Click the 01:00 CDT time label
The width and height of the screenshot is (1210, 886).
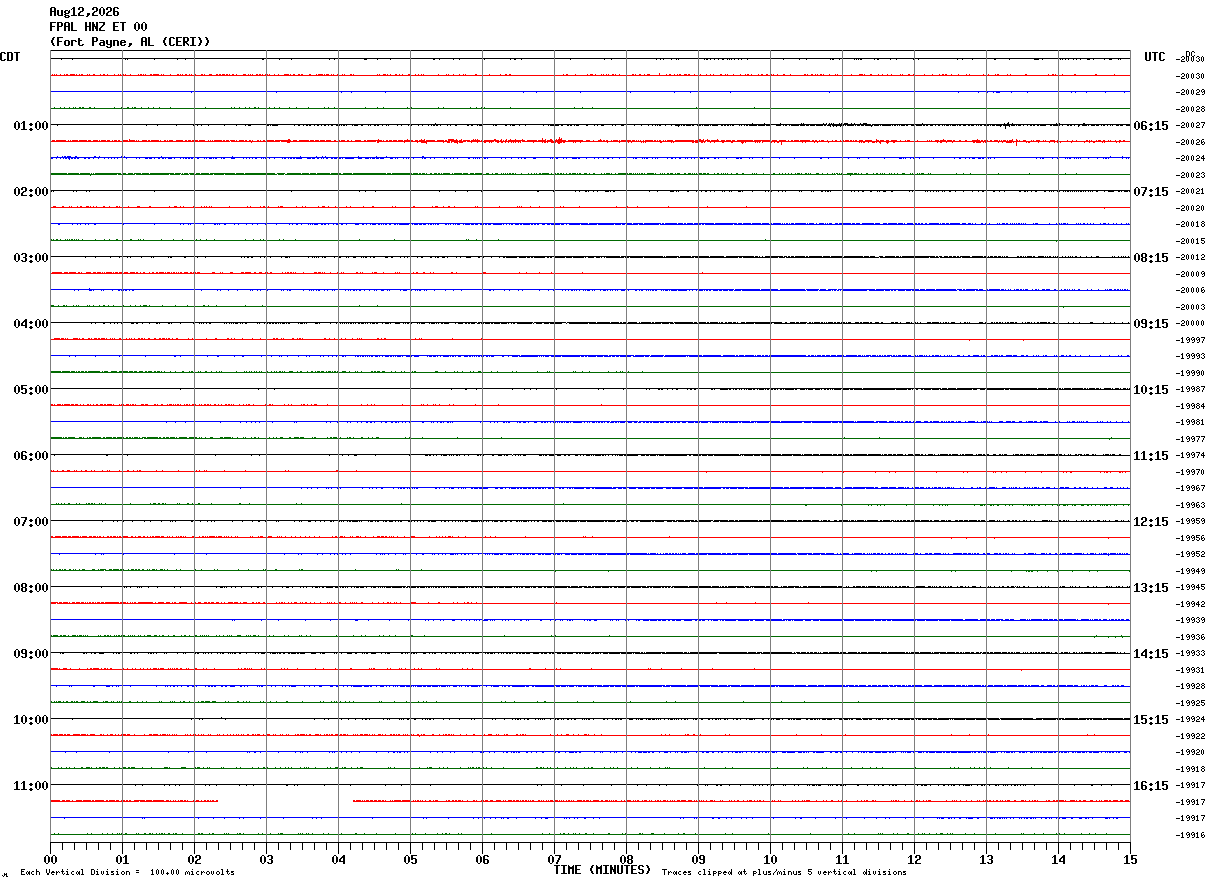point(31,125)
